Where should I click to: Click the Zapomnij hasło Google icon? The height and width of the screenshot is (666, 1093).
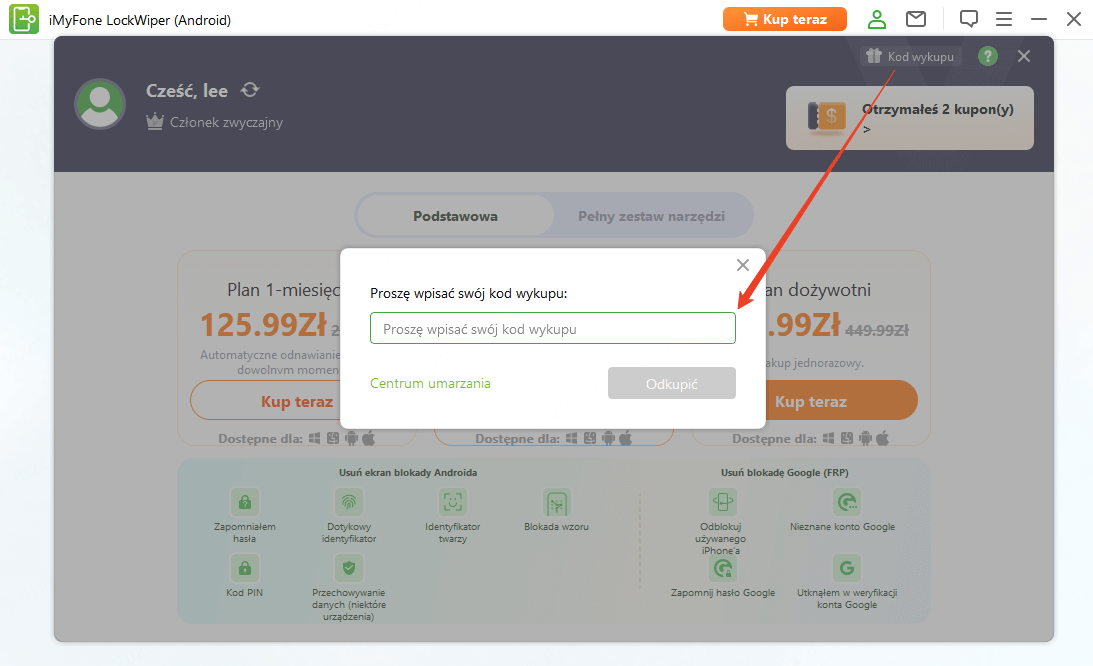point(722,568)
